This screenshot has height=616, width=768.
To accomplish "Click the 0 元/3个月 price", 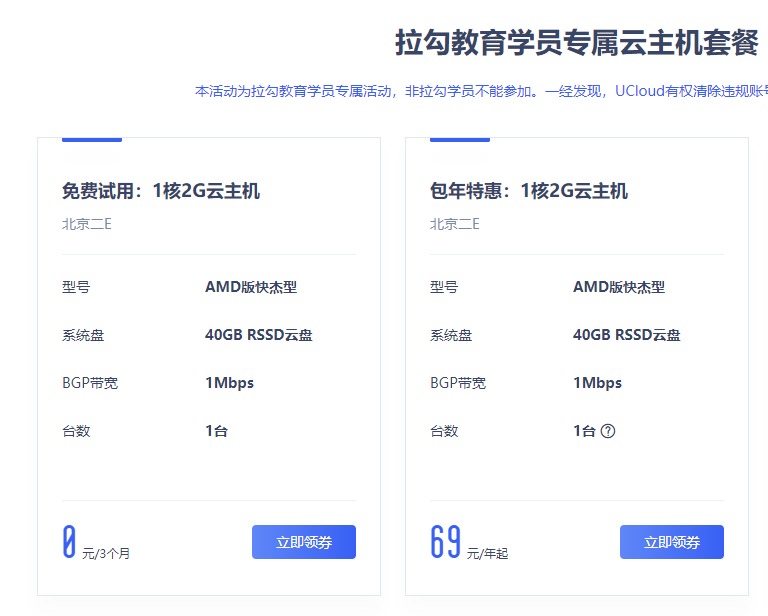I will click(x=96, y=544).
